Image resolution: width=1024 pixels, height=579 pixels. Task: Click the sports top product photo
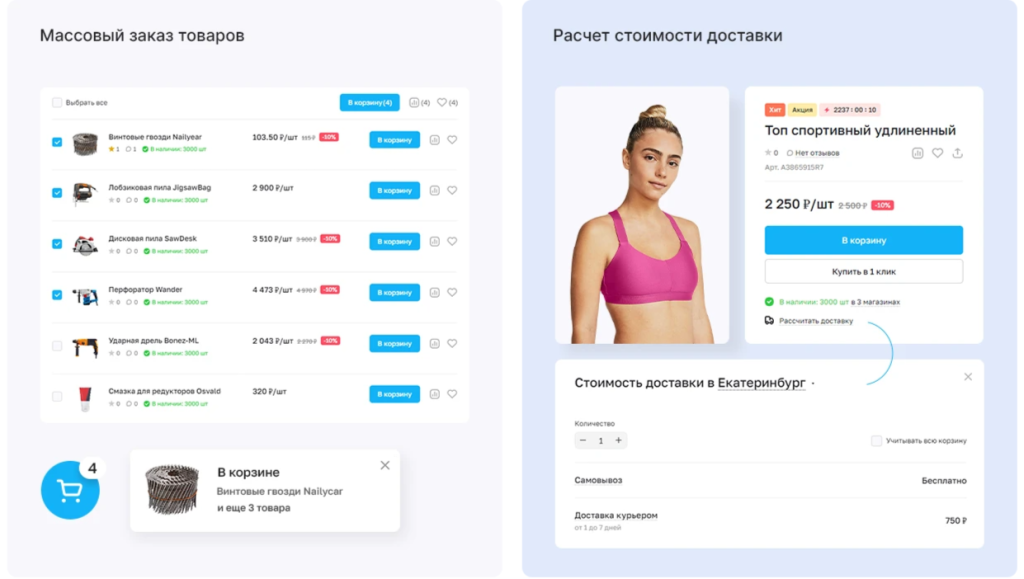[642, 215]
